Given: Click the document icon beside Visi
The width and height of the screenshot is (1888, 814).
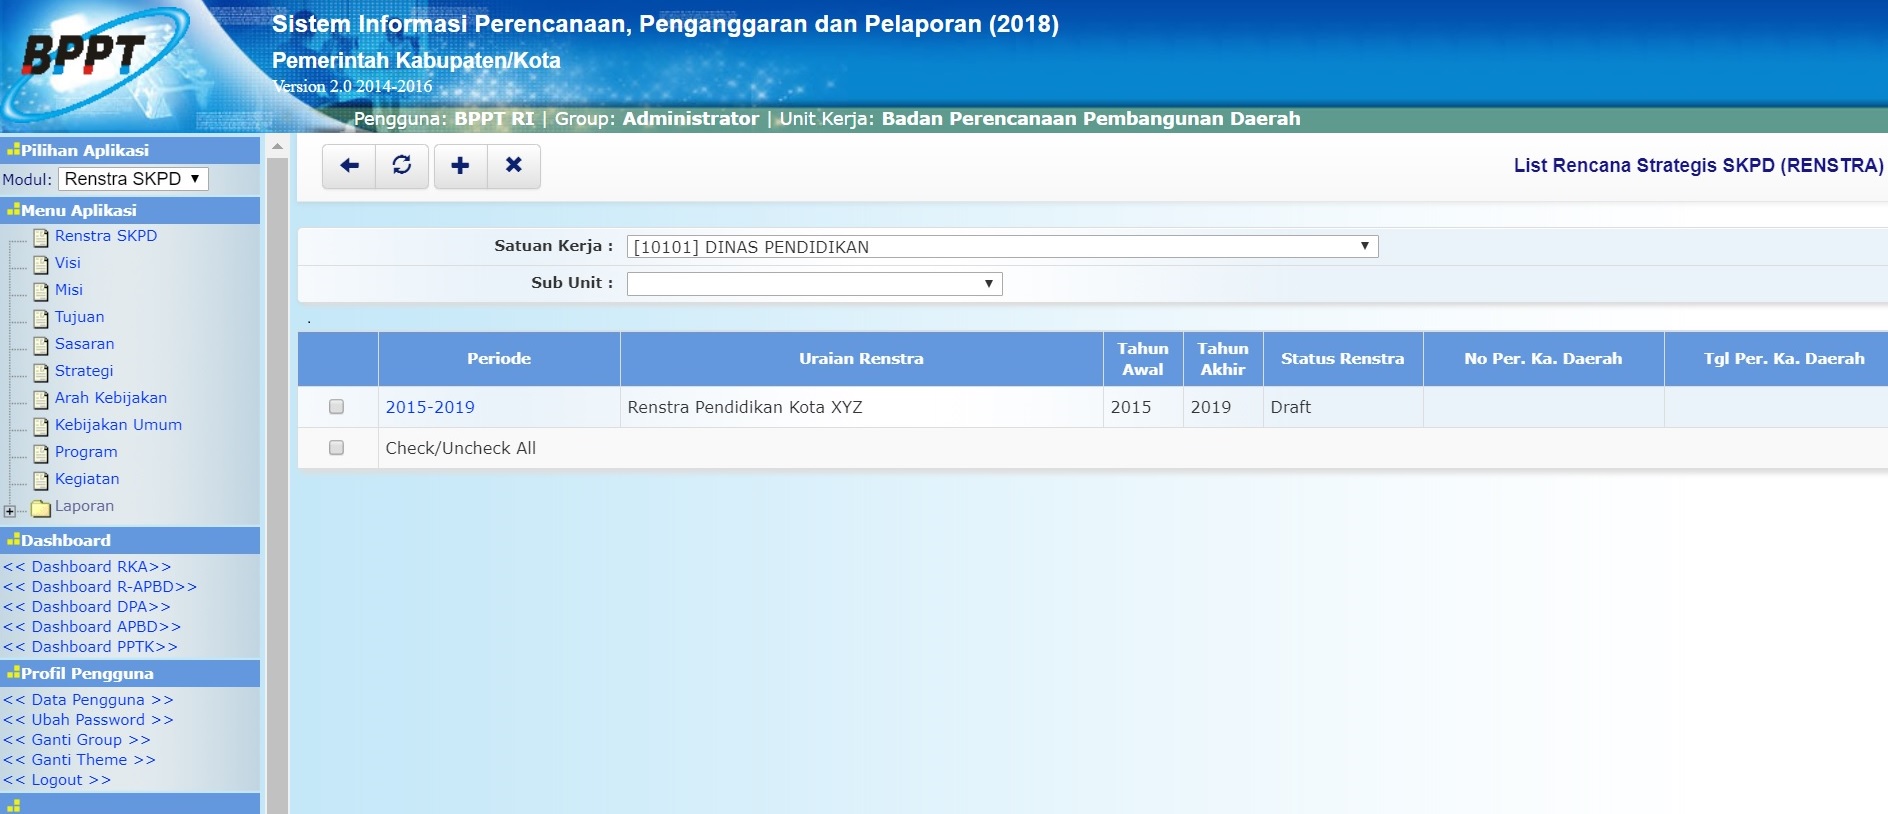Looking at the screenshot, I should (x=41, y=264).
